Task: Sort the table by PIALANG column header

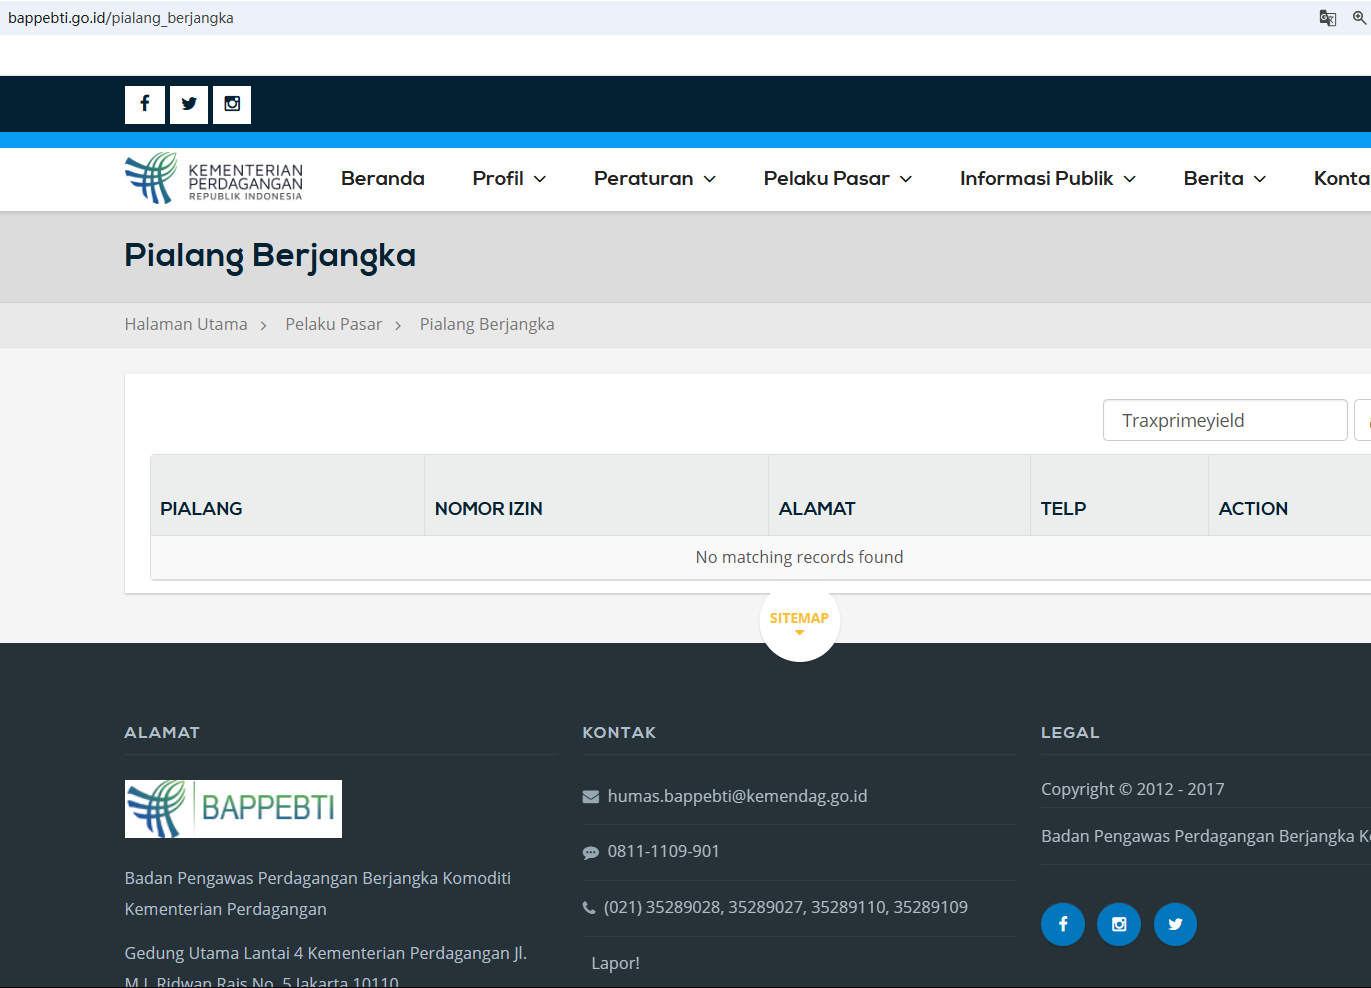Action: click(201, 508)
